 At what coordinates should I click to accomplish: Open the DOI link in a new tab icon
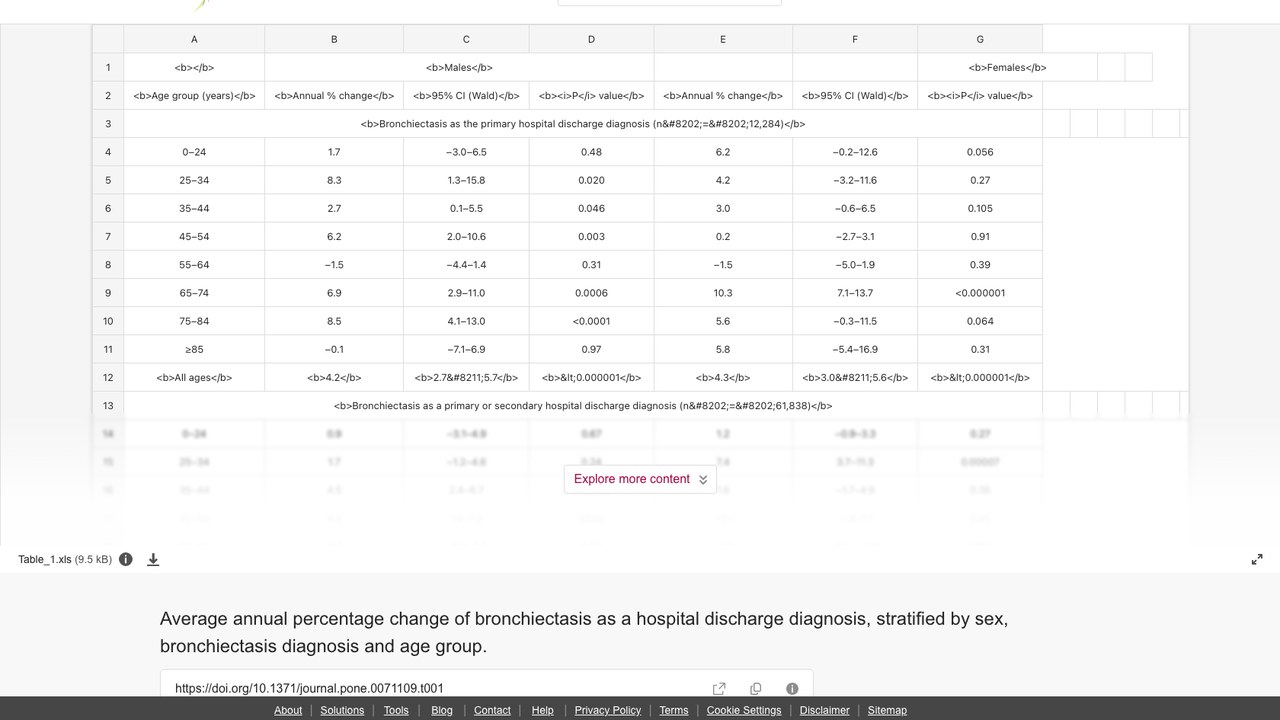click(719, 688)
